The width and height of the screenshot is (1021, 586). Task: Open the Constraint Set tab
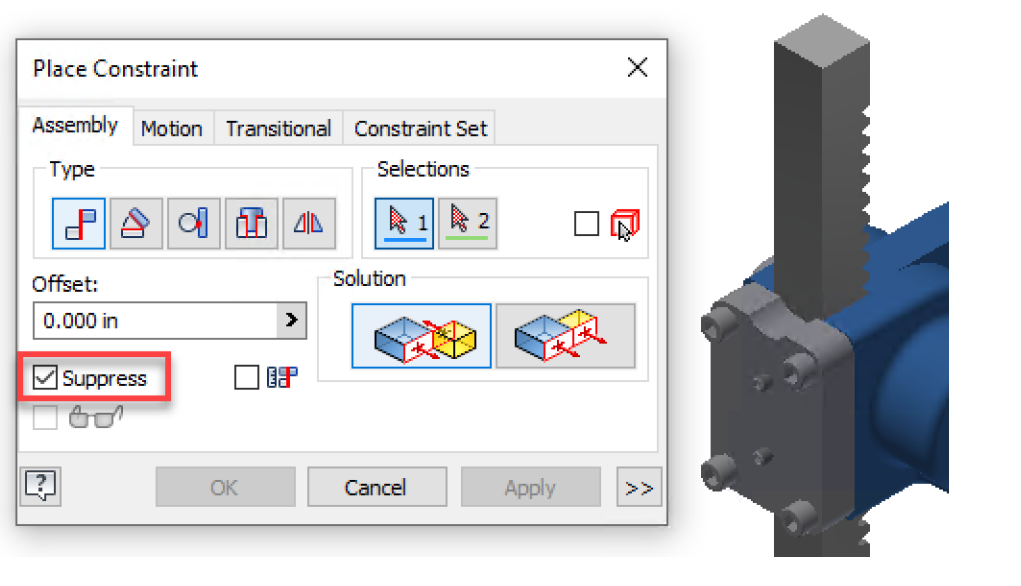421,128
